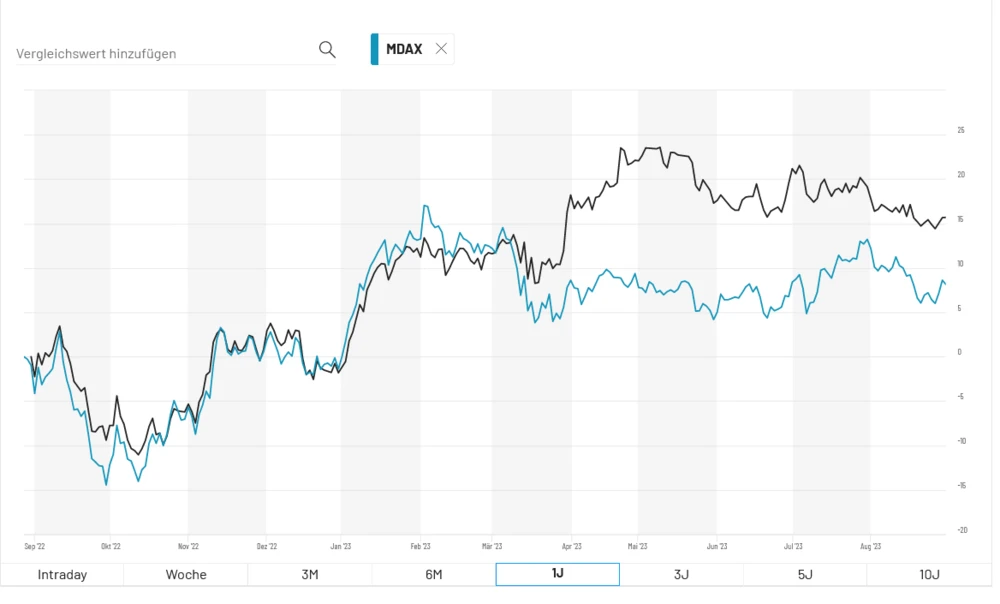Select the Woche time range
This screenshot has height=604, width=1000.
(186, 574)
